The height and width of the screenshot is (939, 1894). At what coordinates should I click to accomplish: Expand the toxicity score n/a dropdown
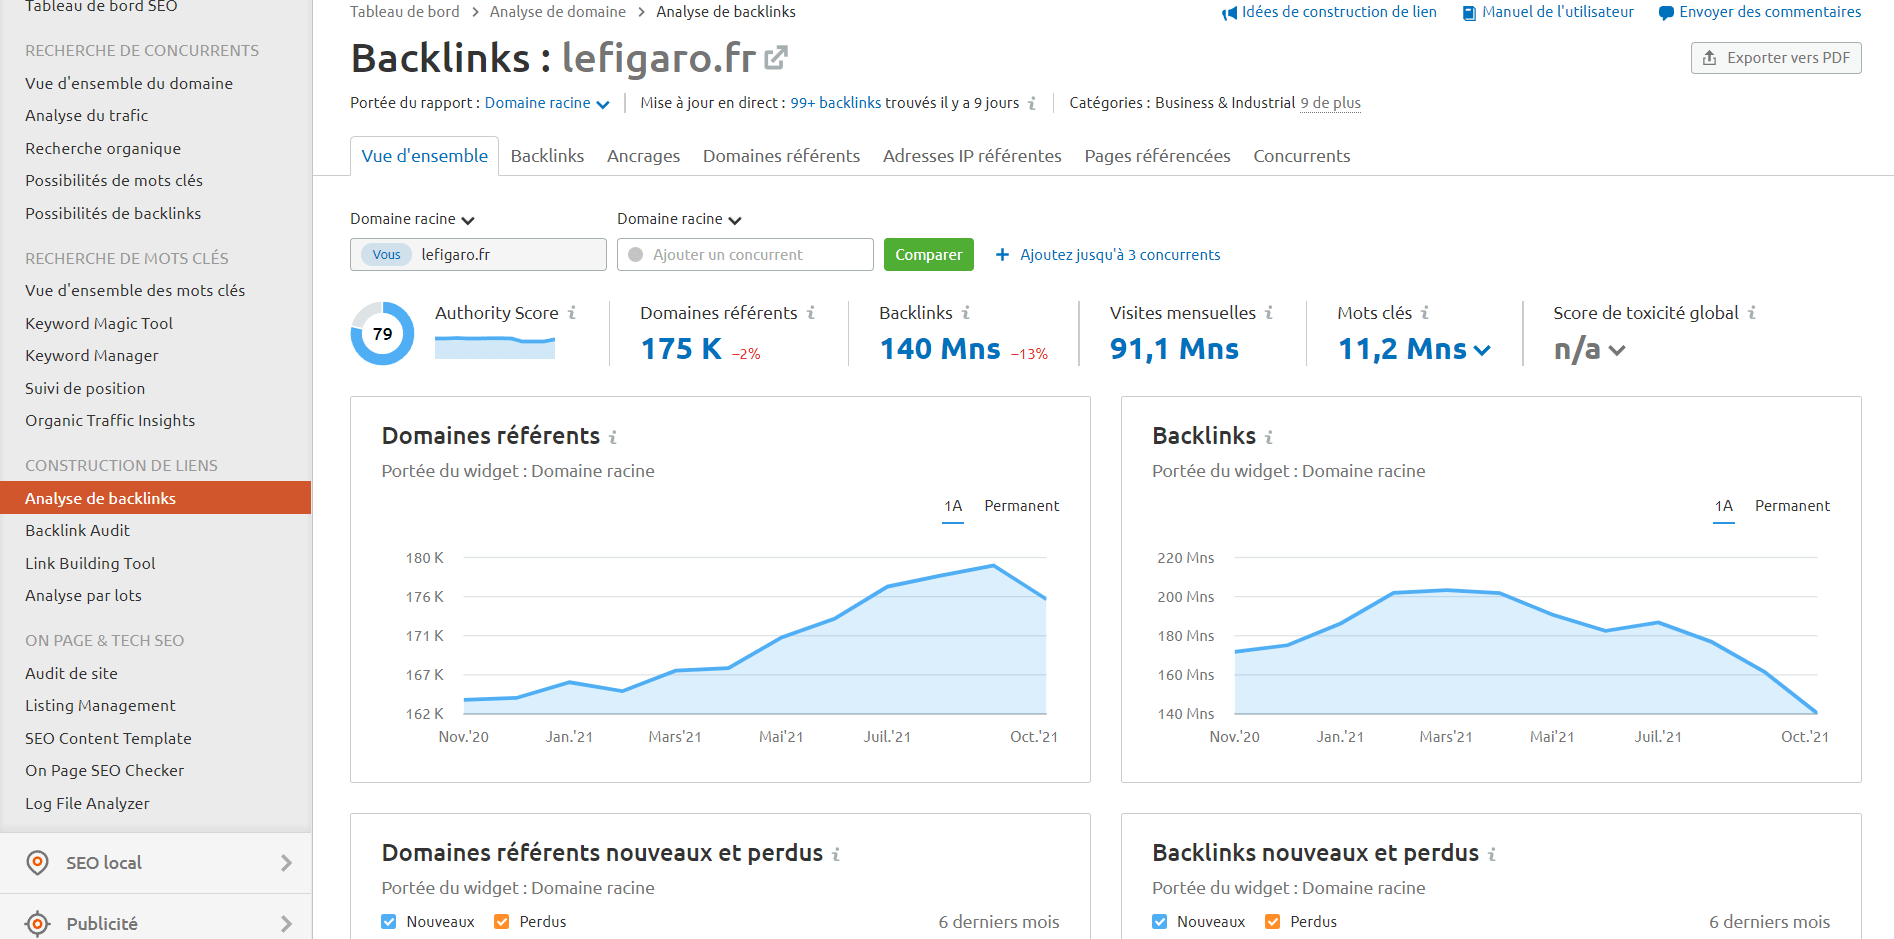(1589, 349)
